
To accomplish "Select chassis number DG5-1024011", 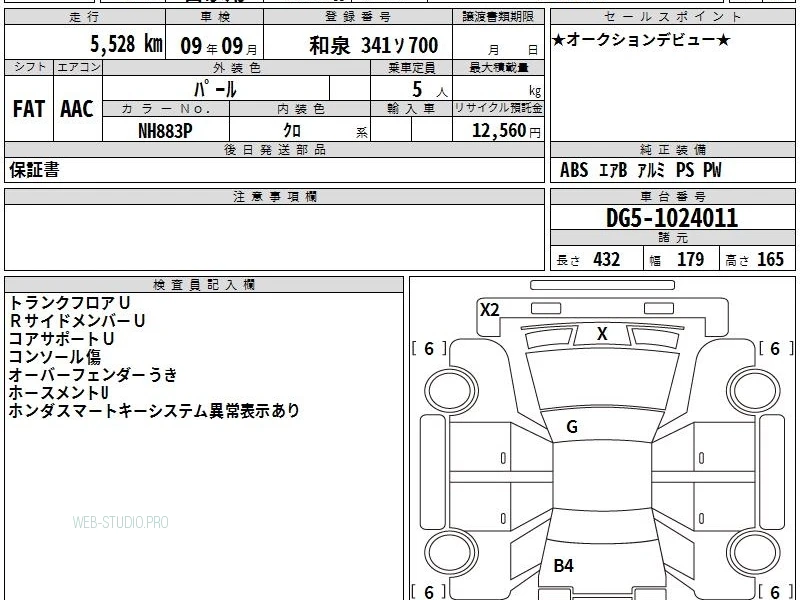I will [x=672, y=218].
